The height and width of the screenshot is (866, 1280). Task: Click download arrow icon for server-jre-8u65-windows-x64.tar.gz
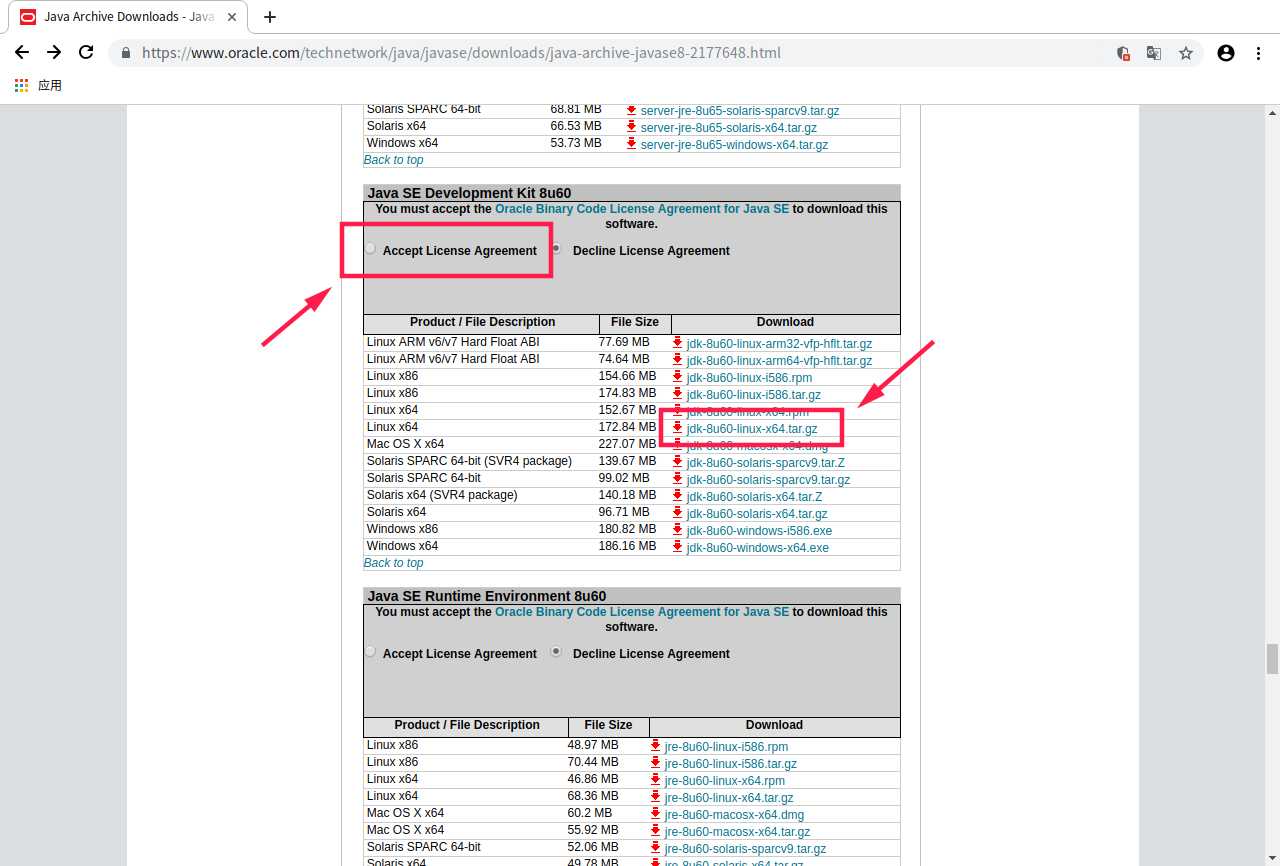pyautogui.click(x=632, y=143)
